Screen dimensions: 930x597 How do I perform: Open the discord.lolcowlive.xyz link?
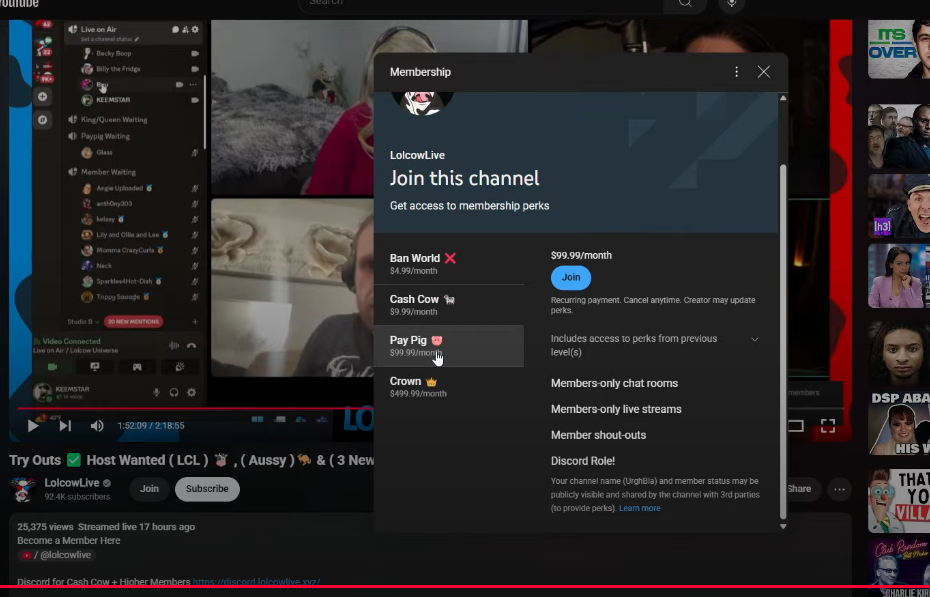point(256,582)
